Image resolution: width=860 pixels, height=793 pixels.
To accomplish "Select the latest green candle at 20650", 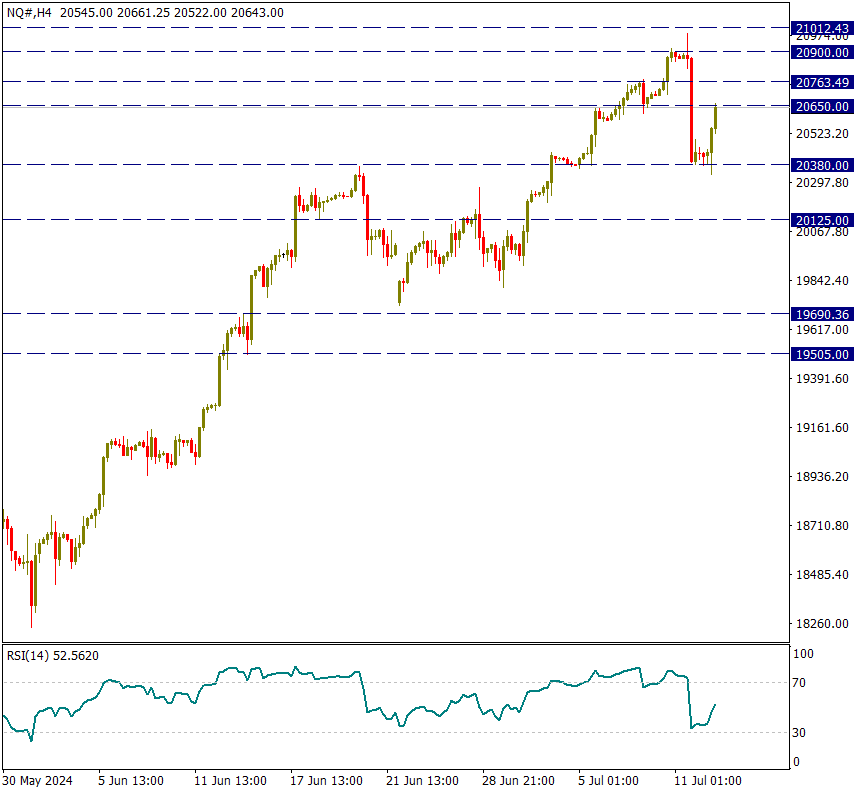I will point(715,118).
